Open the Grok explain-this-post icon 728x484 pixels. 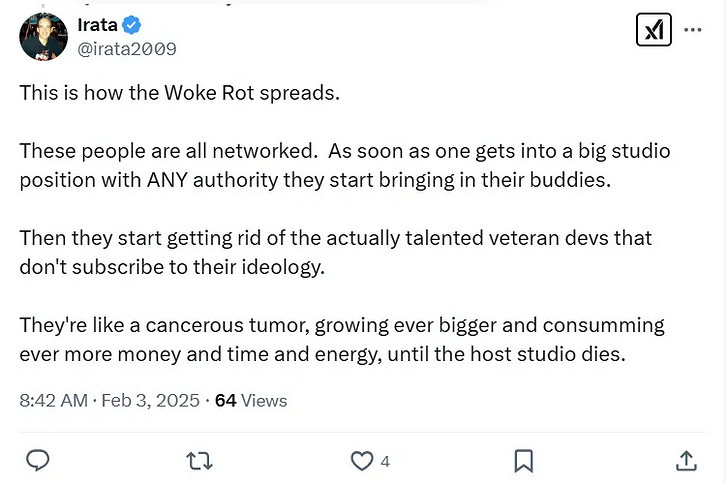coord(654,30)
